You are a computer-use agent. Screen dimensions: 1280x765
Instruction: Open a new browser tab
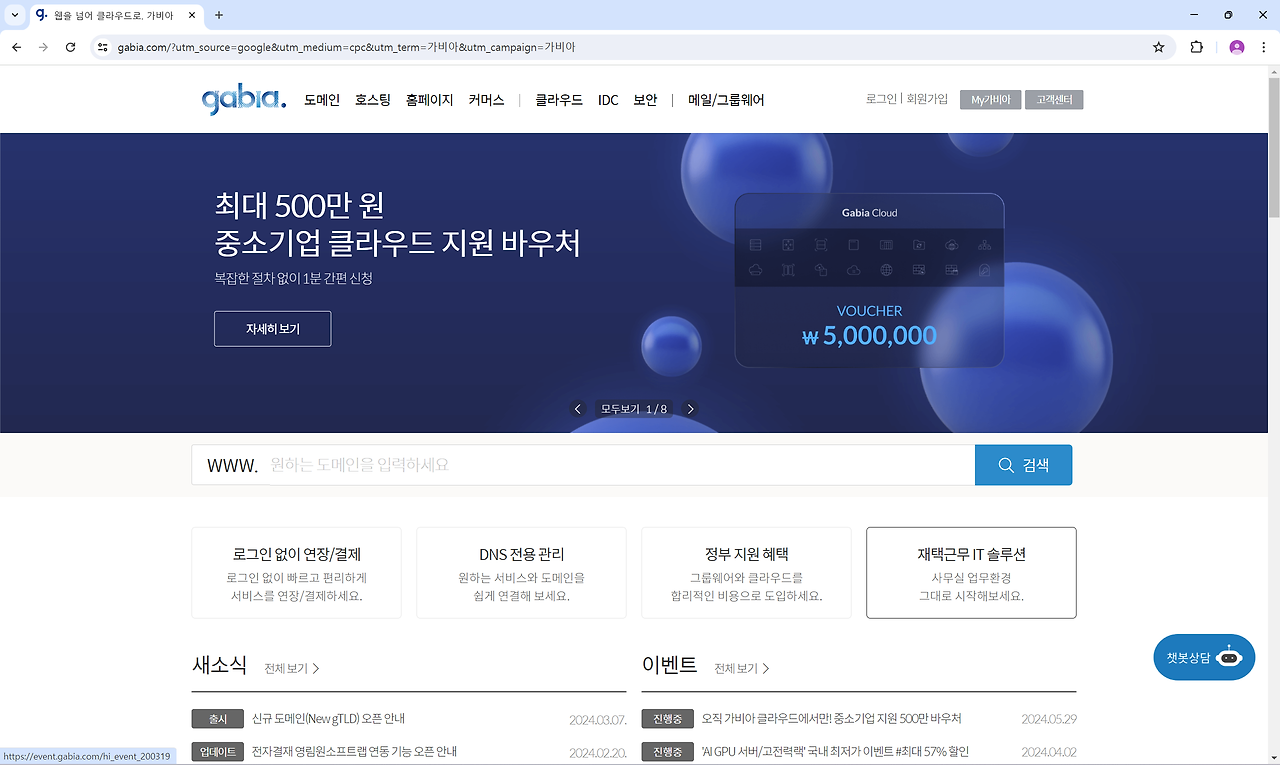219,15
